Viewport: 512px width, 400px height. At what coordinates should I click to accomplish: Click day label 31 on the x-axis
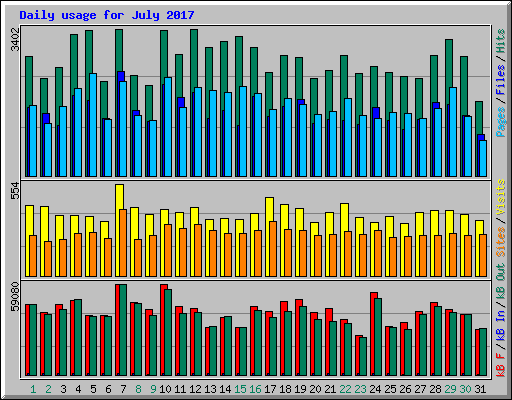click(x=480, y=389)
